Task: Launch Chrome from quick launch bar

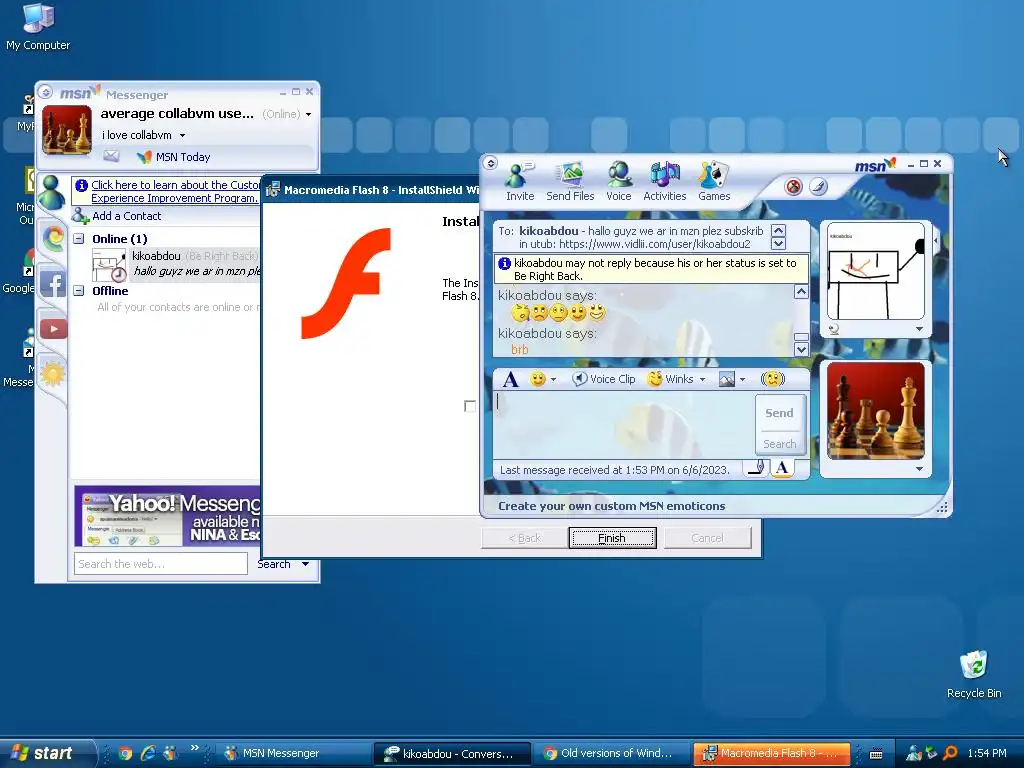Action: pos(125,754)
